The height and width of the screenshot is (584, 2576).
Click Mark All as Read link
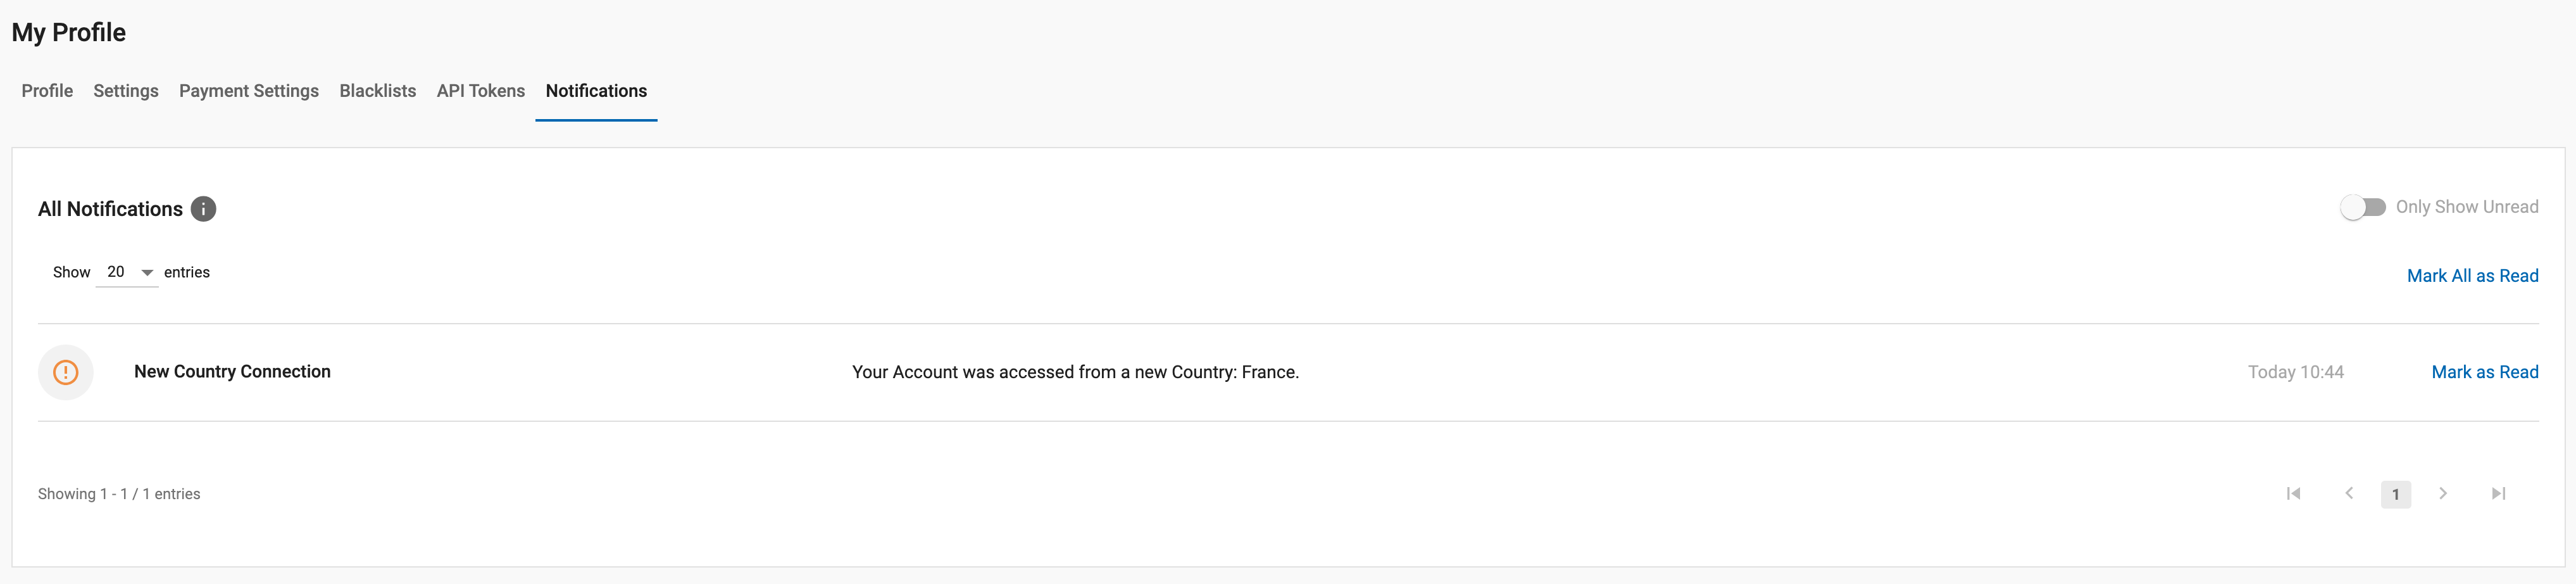(x=2472, y=276)
